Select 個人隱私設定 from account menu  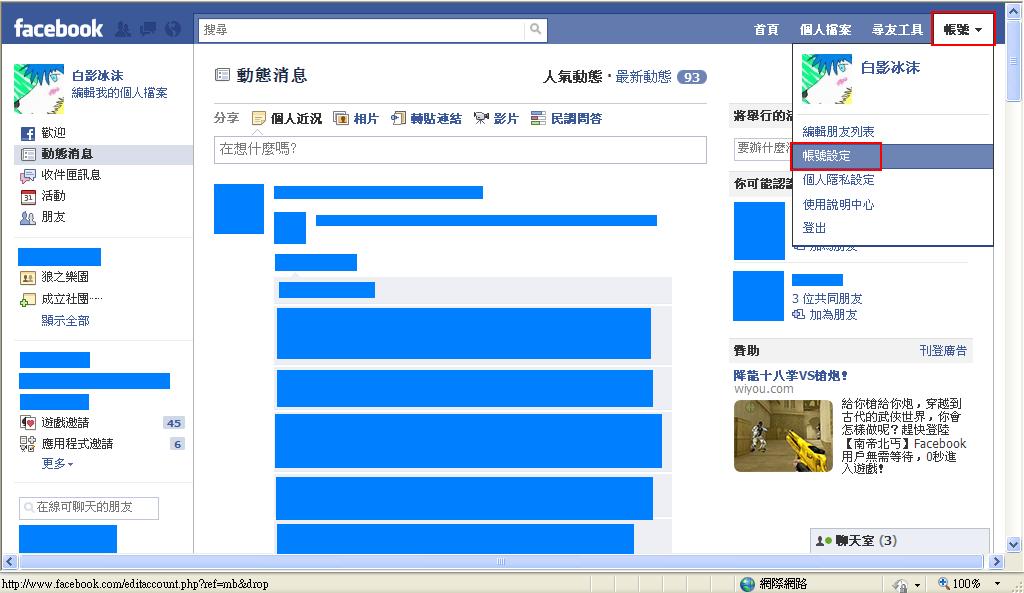coord(838,180)
